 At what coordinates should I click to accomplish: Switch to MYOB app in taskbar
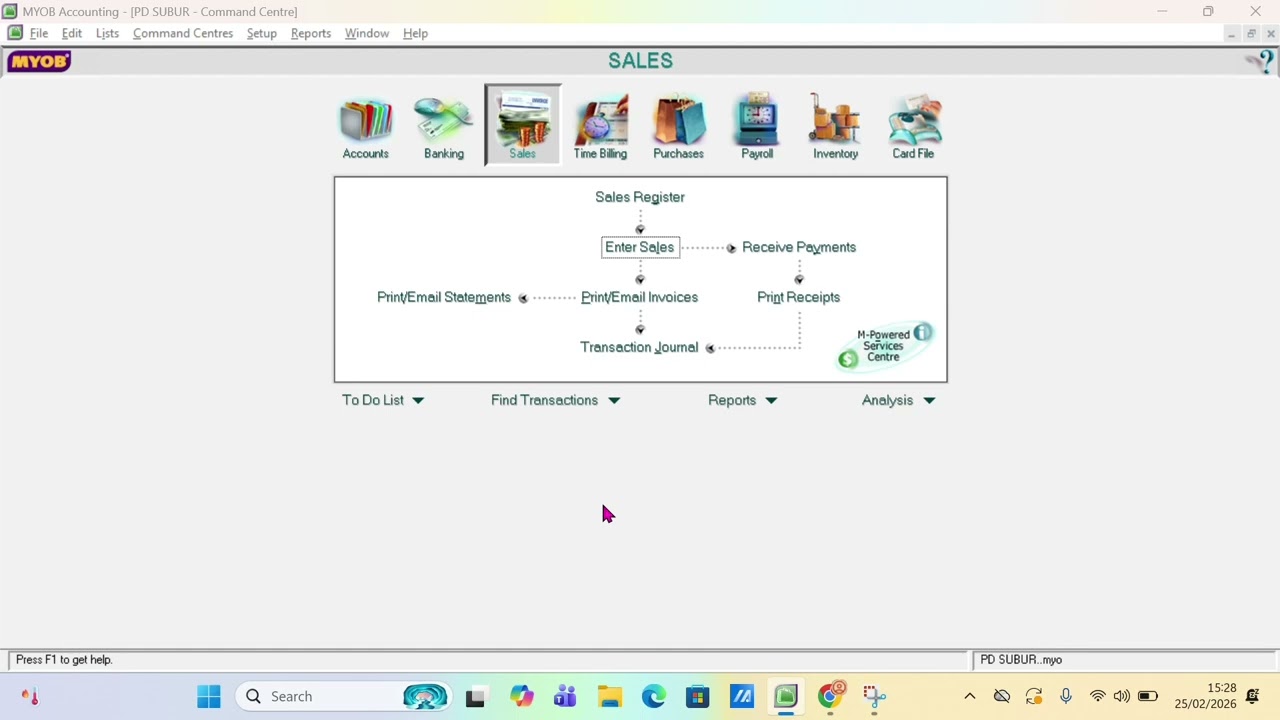coord(786,696)
